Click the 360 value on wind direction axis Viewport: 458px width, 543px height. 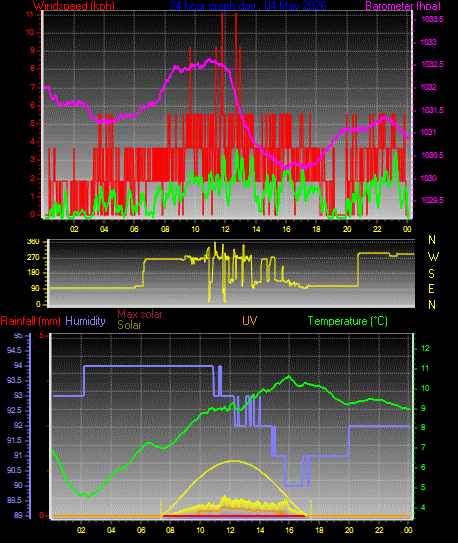click(x=33, y=242)
